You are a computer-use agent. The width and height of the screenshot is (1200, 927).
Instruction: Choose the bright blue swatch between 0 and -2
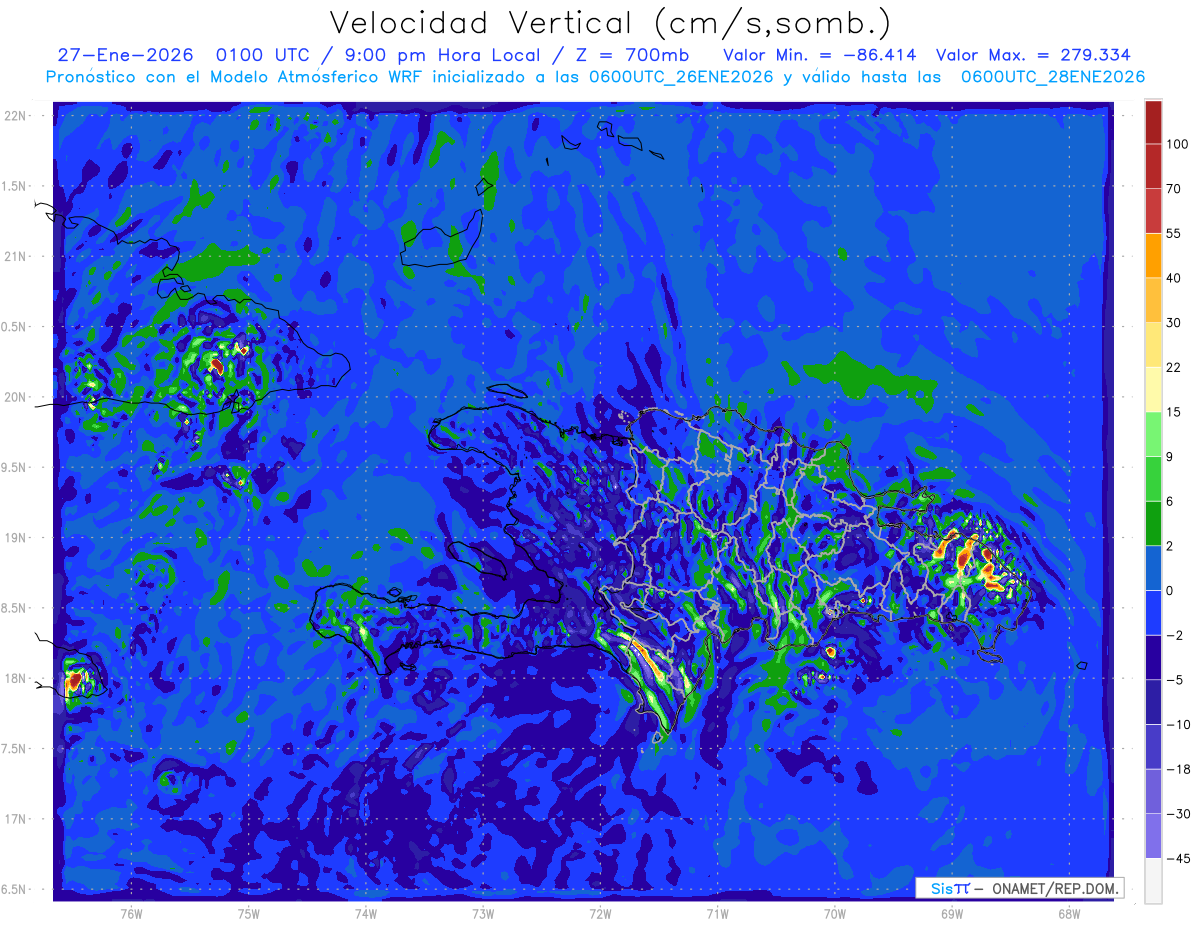pyautogui.click(x=1153, y=612)
